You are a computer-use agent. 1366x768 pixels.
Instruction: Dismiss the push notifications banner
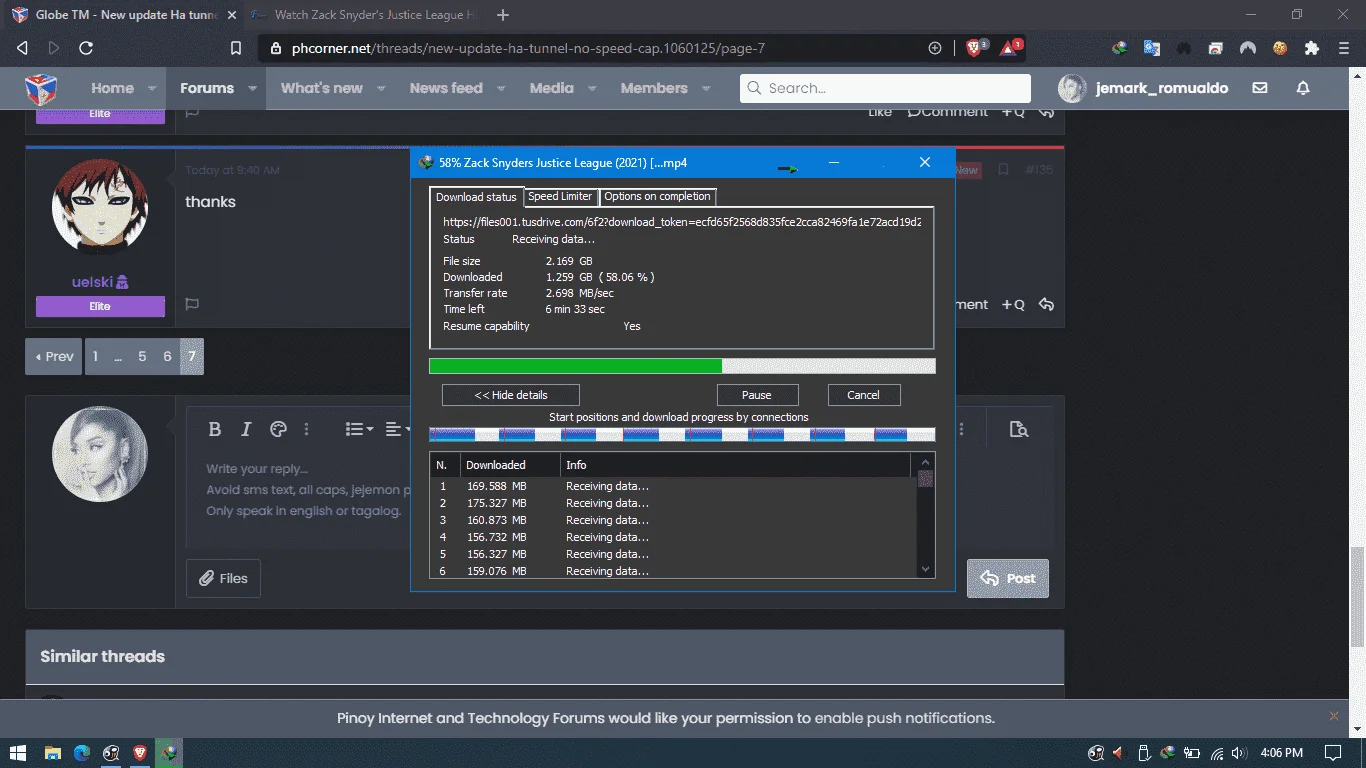[1334, 716]
